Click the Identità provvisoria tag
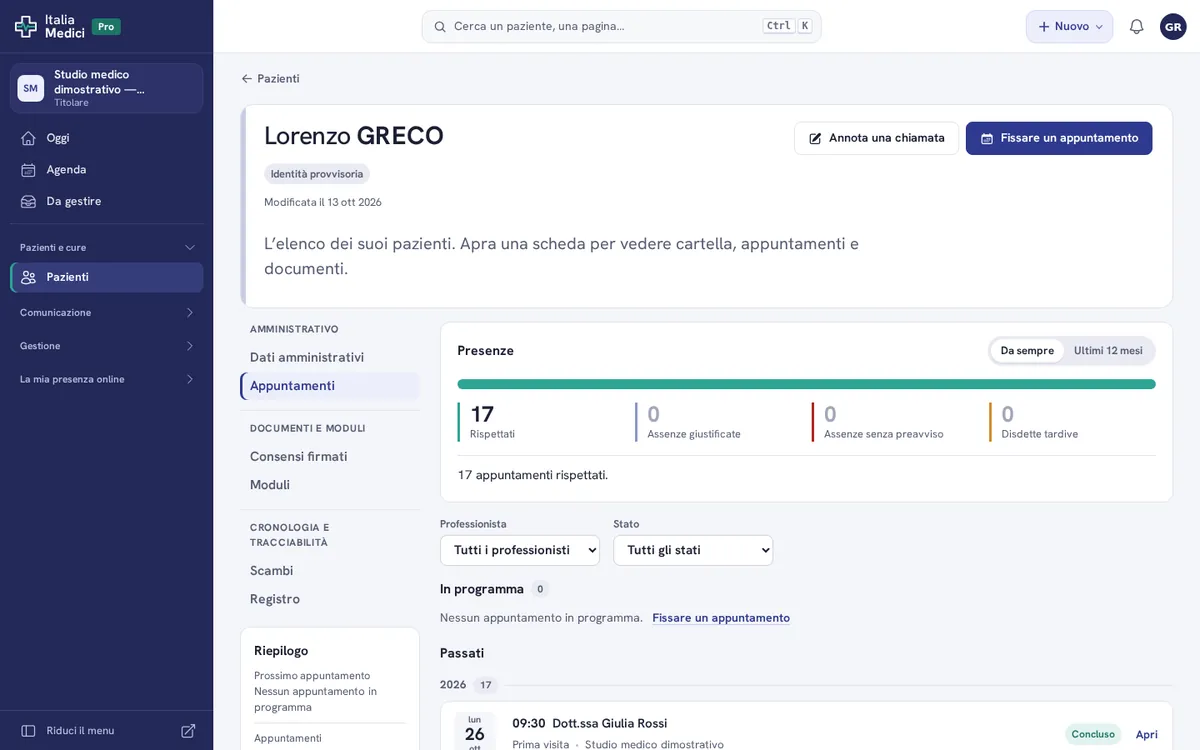This screenshot has height=750, width=1200. point(317,174)
